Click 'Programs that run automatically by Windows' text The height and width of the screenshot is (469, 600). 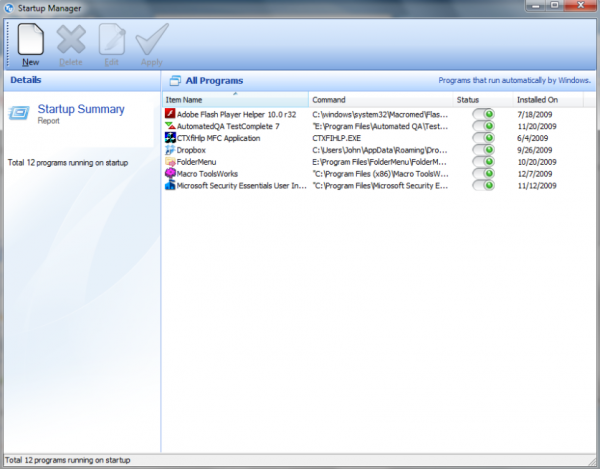tap(514, 80)
